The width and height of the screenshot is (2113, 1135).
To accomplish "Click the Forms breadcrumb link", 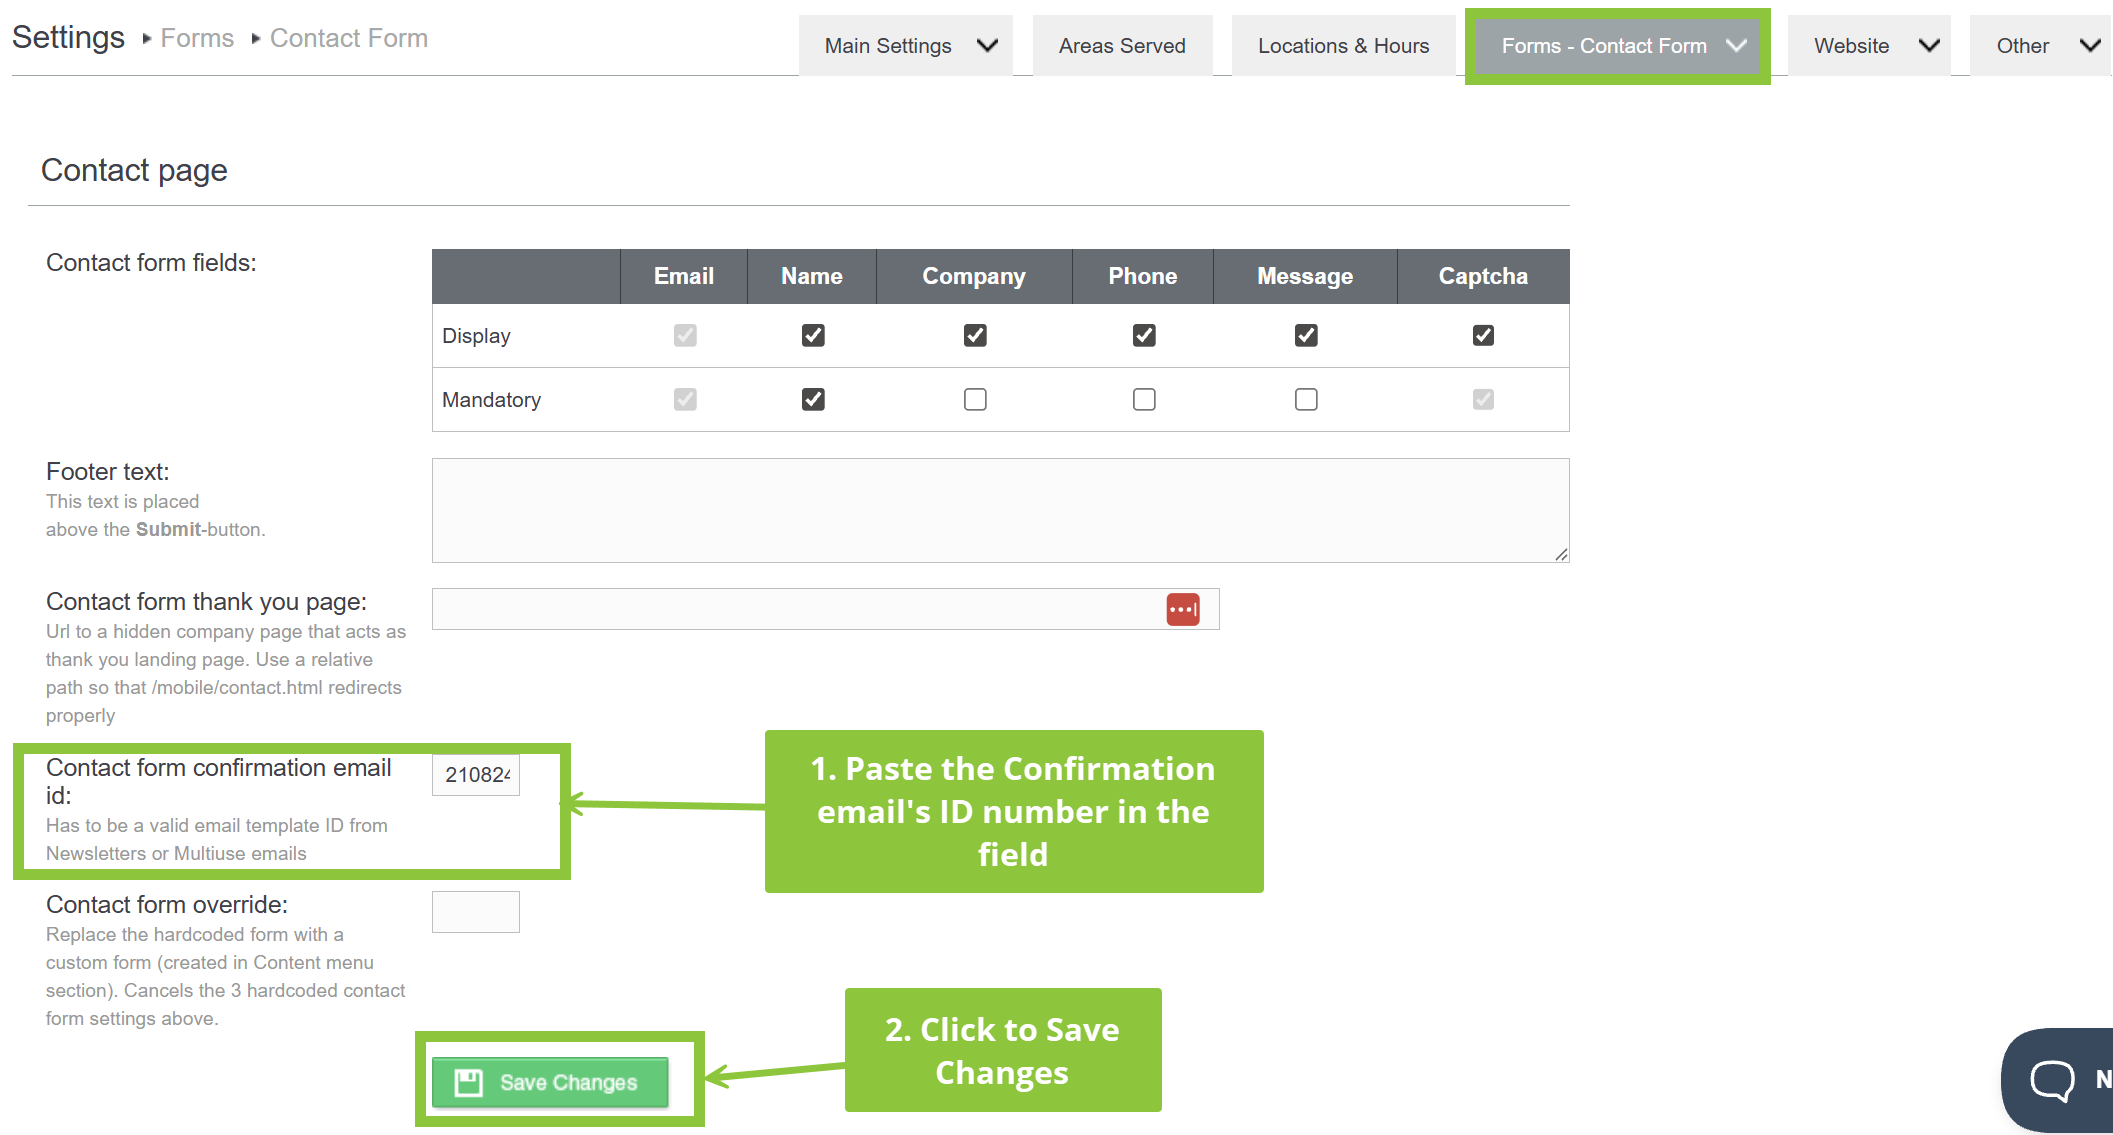I will (197, 38).
